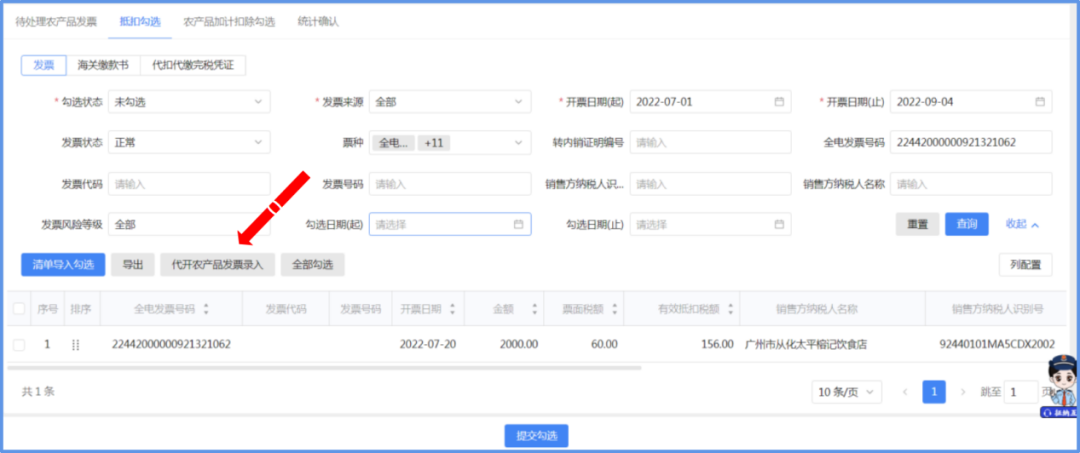The width and height of the screenshot is (1080, 453).
Task: Open the 10 条/页 page size dropdown
Action: tap(846, 392)
